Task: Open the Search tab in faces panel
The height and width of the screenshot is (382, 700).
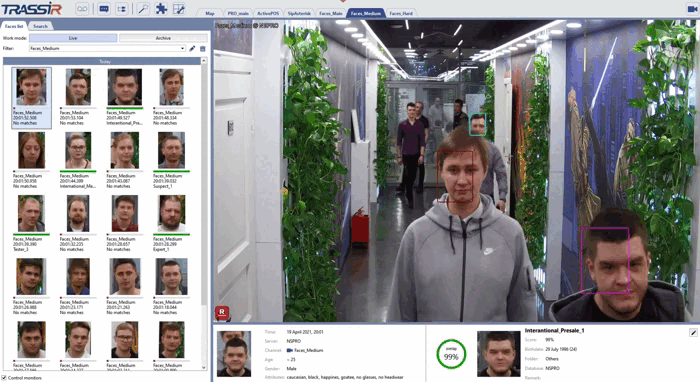Action: pyautogui.click(x=40, y=26)
